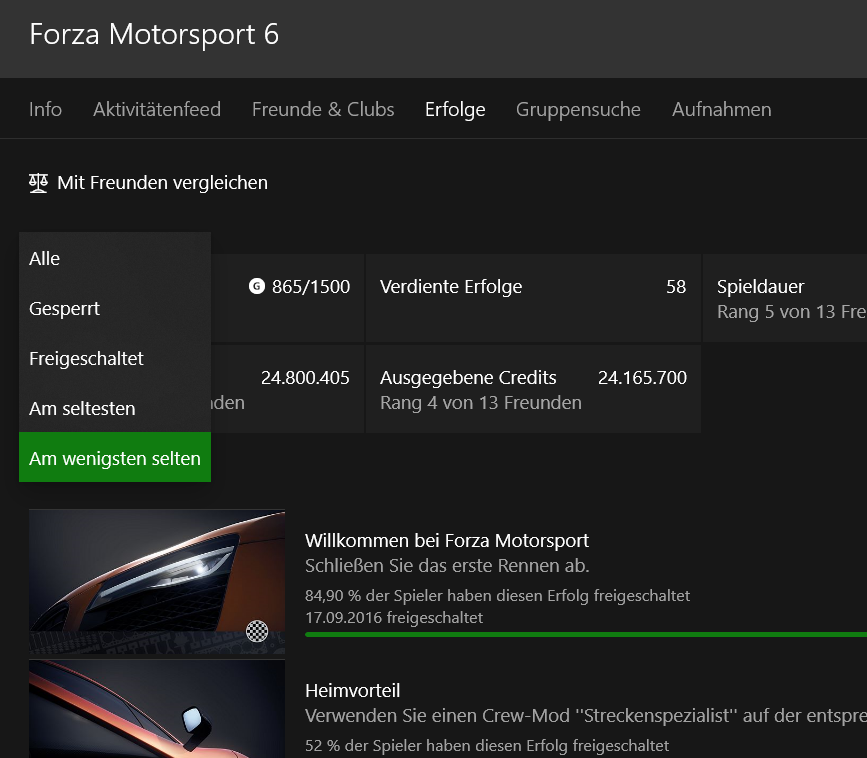Click 'Schließen Sie das erste Rennen ab.' description
Image resolution: width=867 pixels, height=758 pixels.
(x=447, y=566)
